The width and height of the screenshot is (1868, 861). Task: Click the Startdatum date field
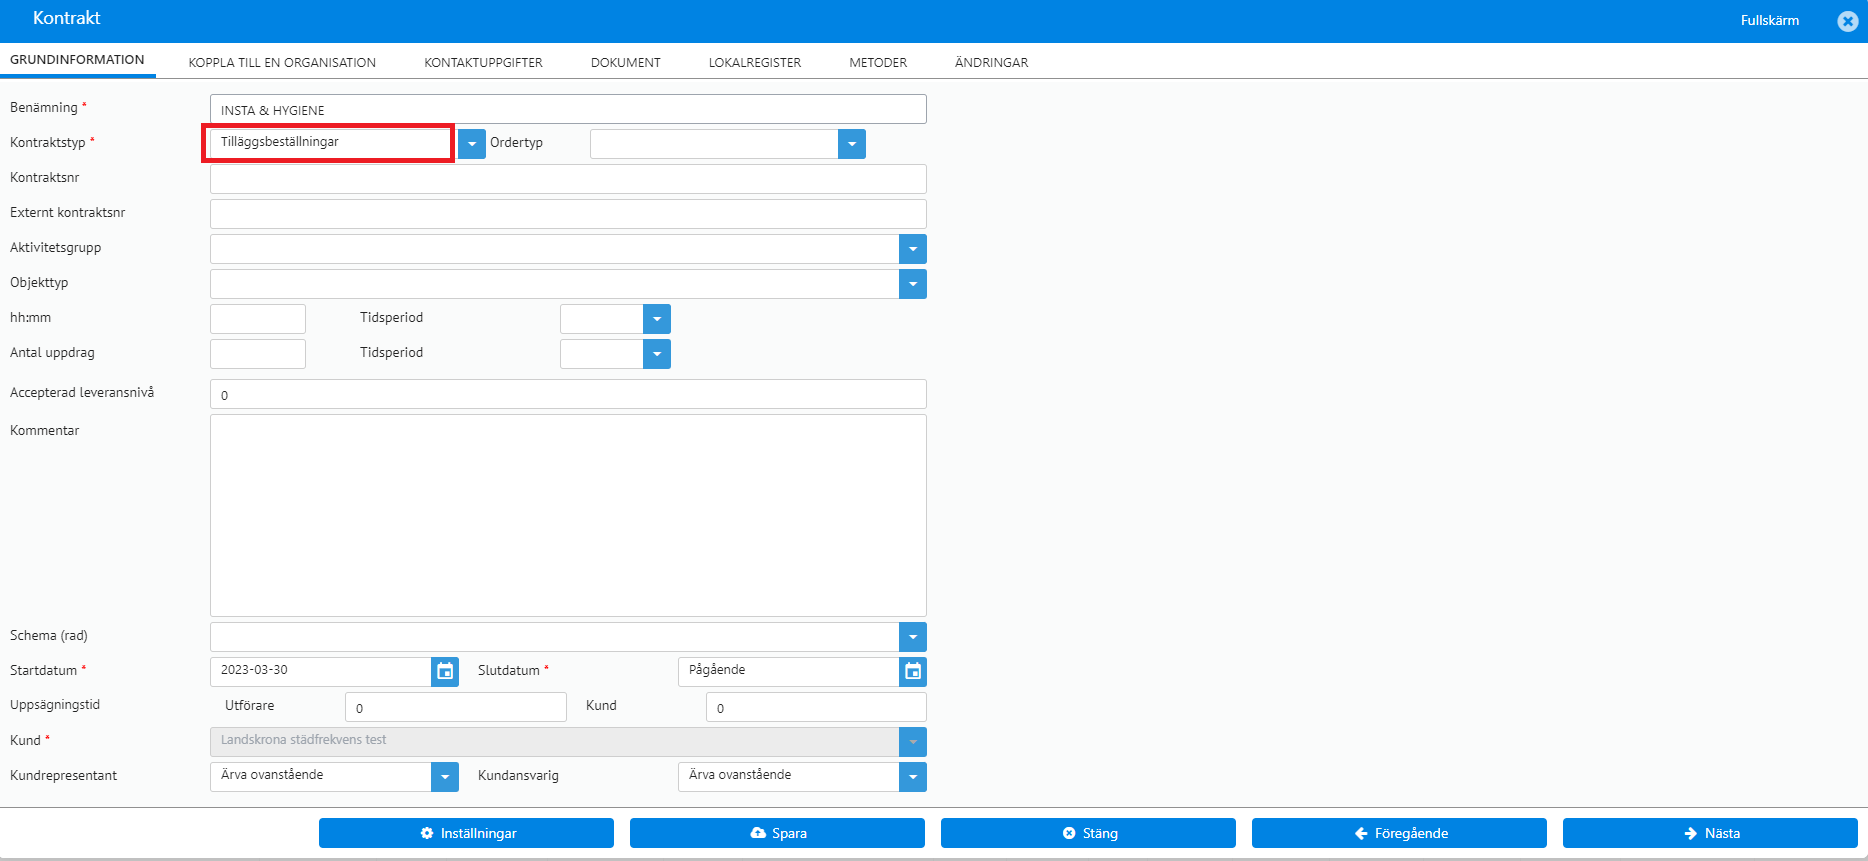[321, 672]
